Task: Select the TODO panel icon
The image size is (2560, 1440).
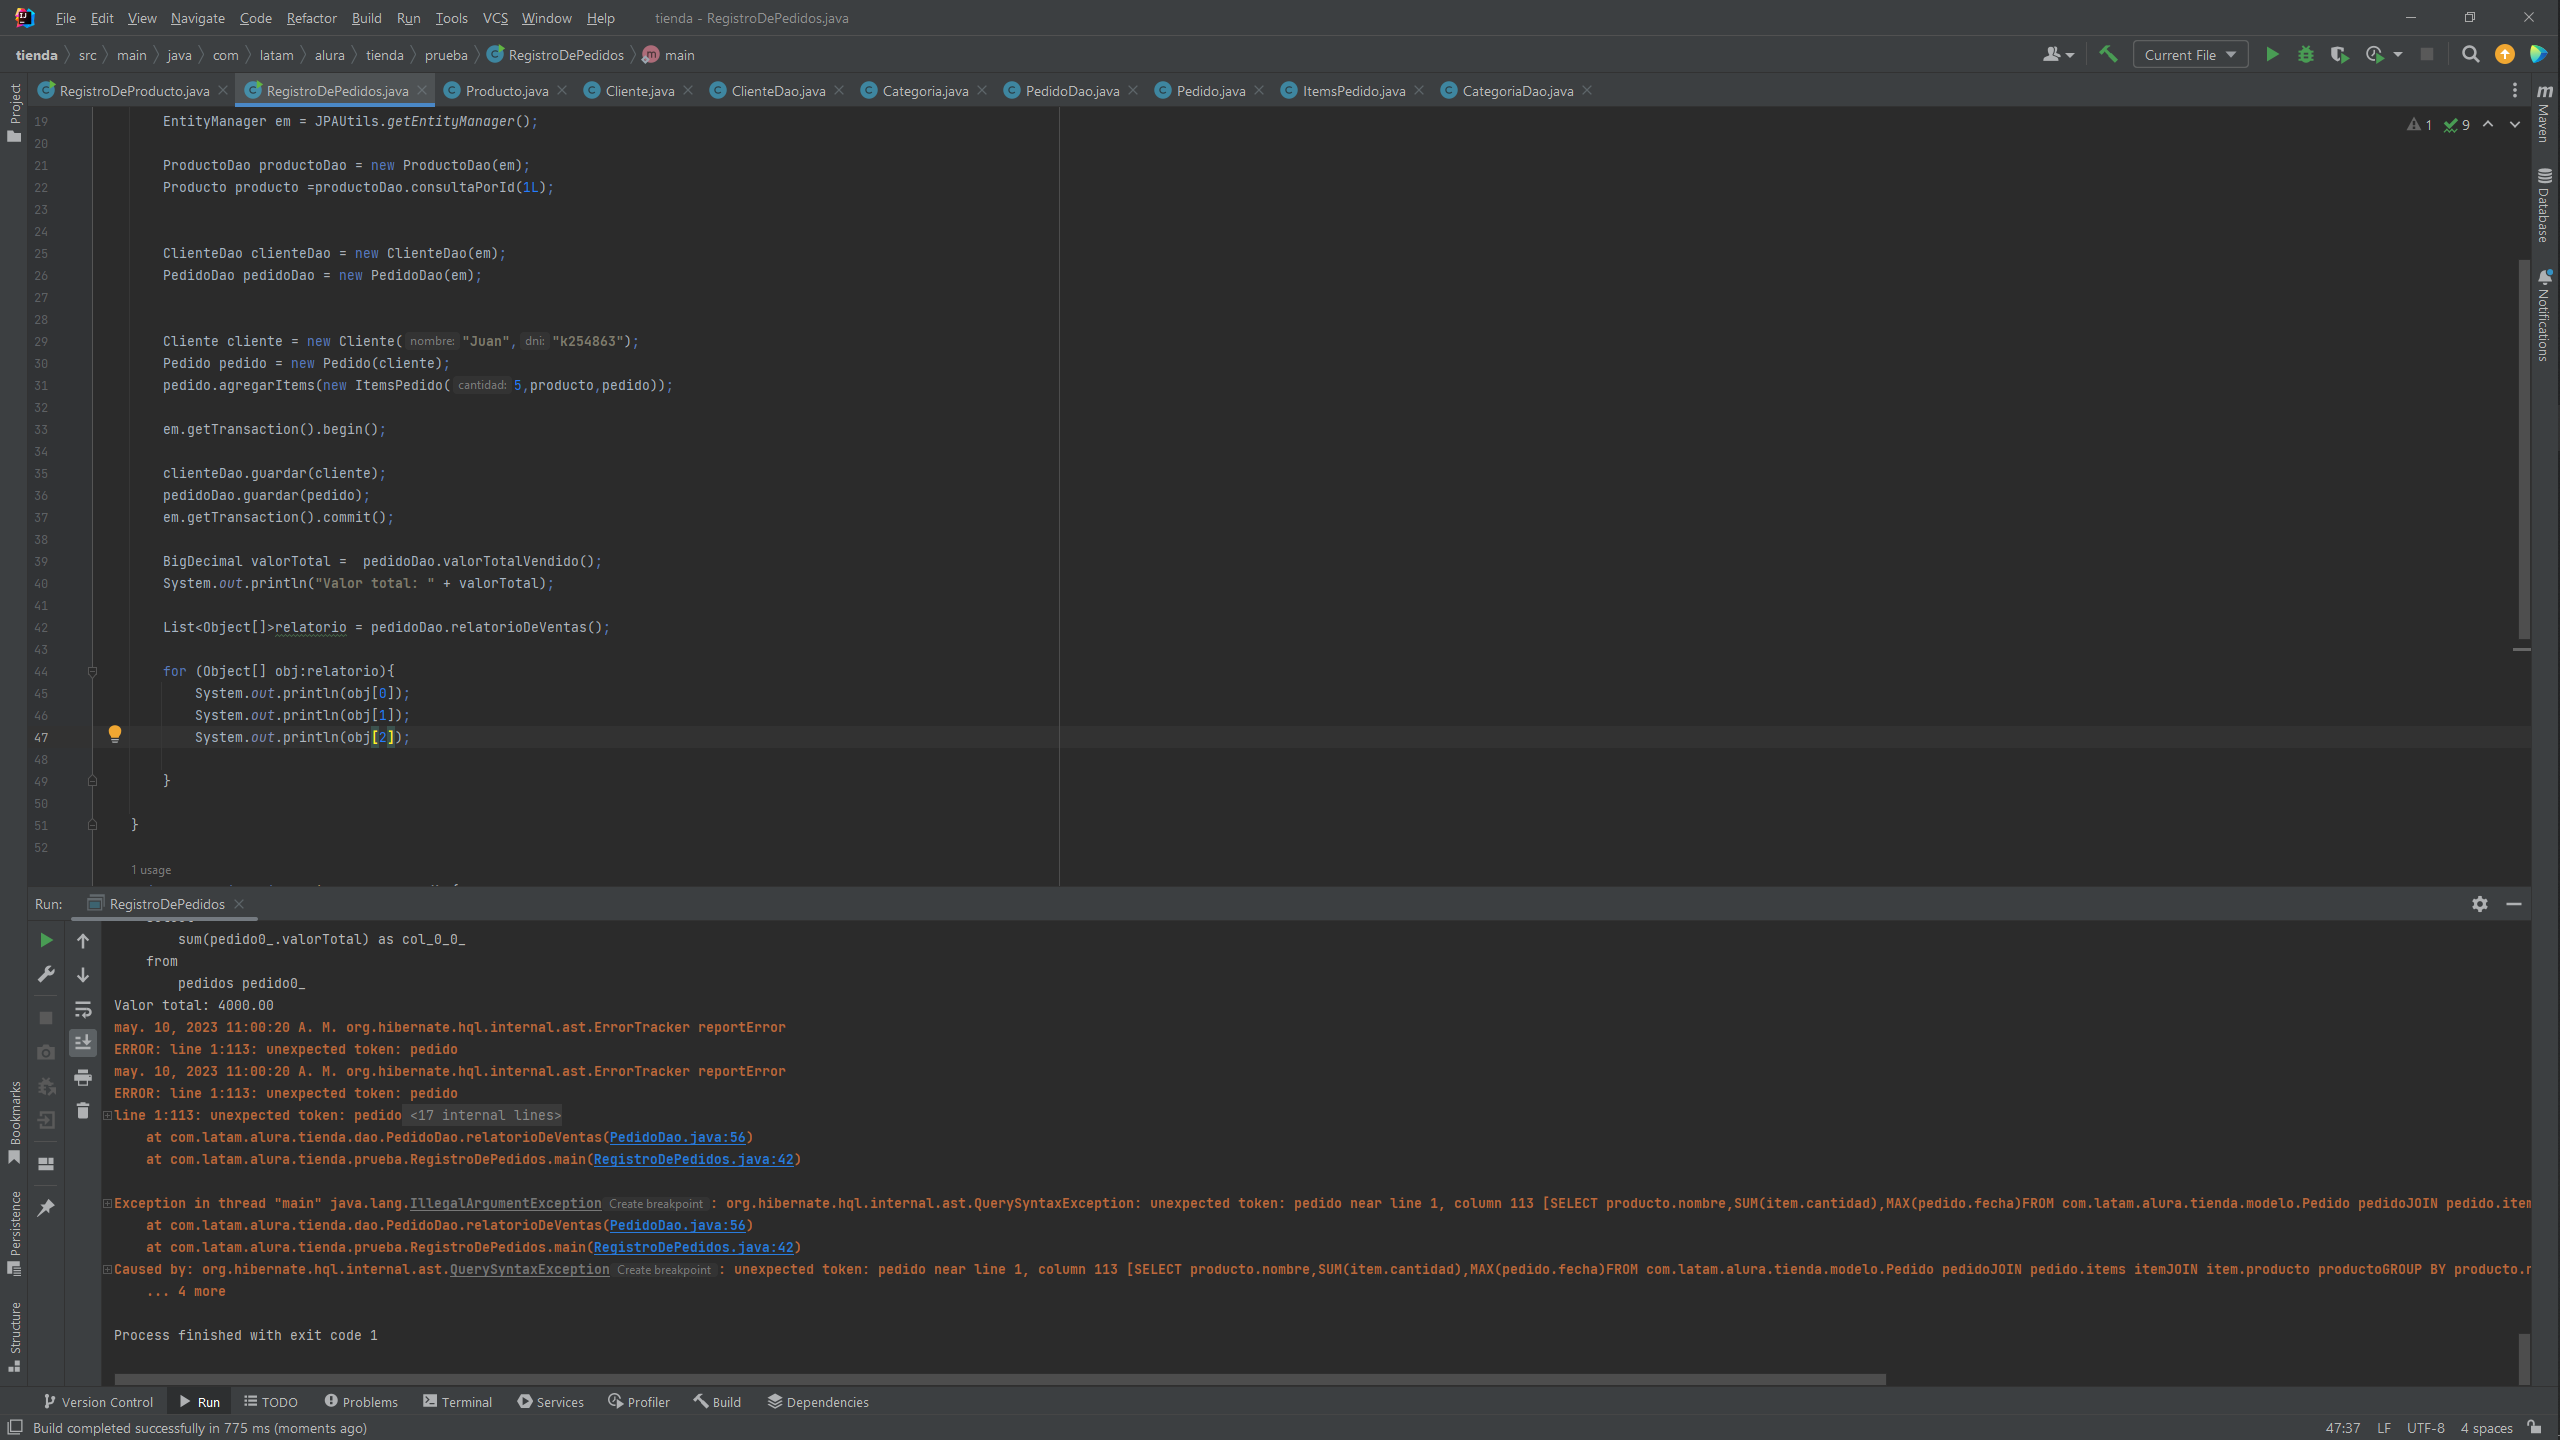Action: click(278, 1401)
